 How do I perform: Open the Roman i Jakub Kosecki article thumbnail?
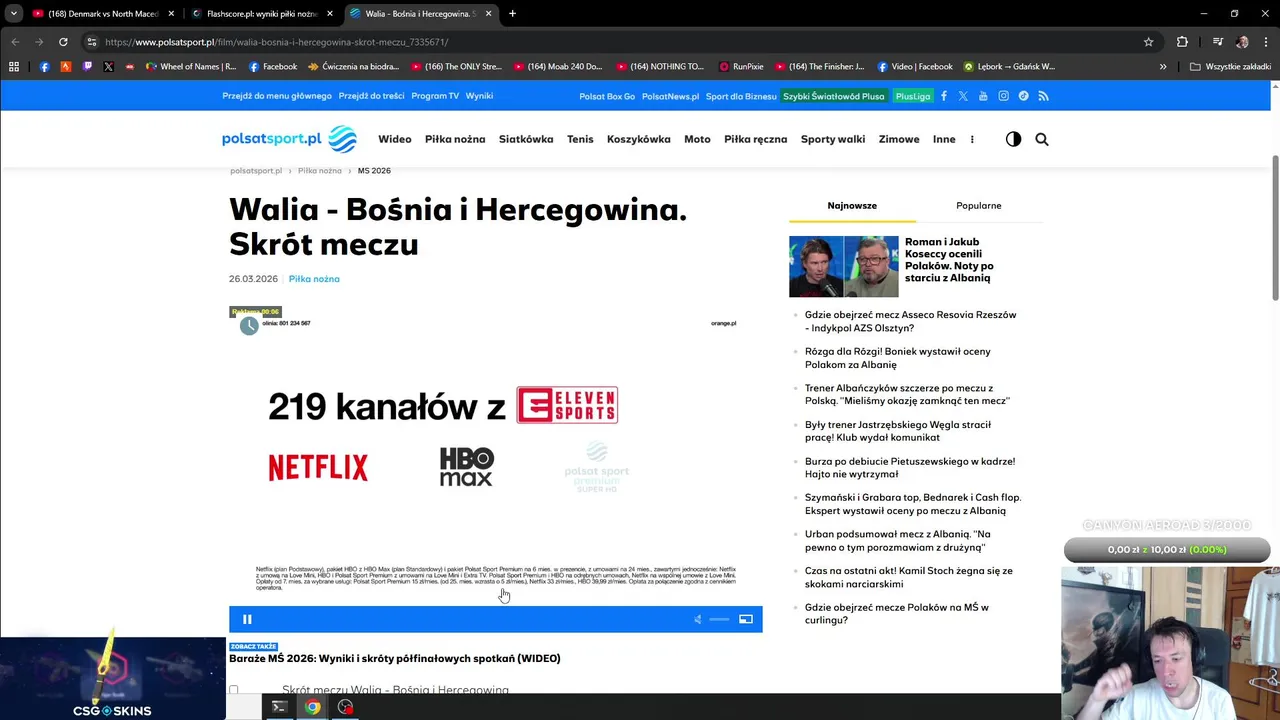pyautogui.click(x=844, y=266)
